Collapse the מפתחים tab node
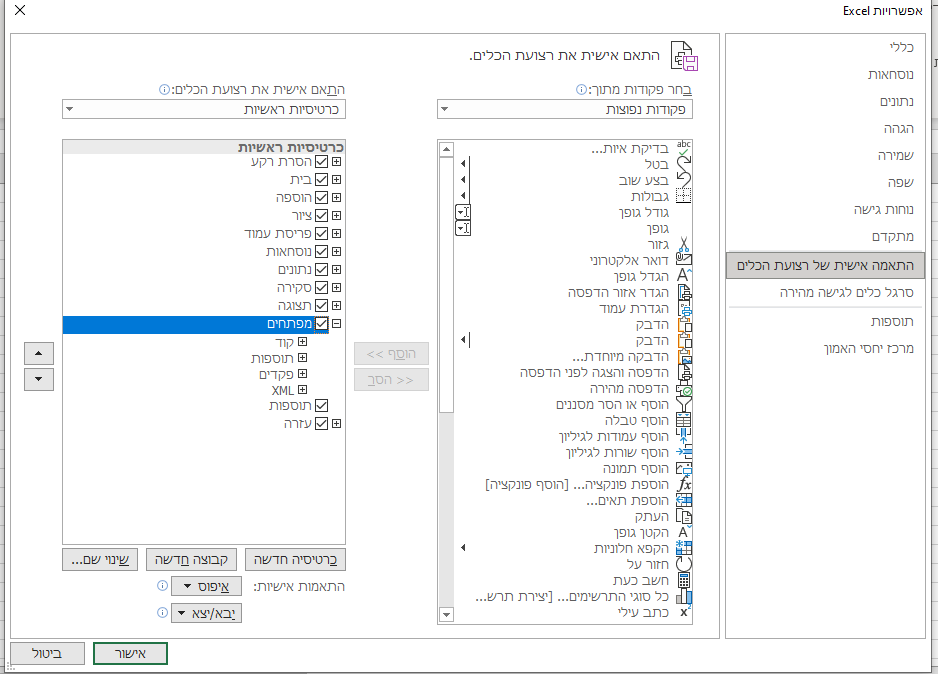938x674 pixels. pyautogui.click(x=337, y=324)
